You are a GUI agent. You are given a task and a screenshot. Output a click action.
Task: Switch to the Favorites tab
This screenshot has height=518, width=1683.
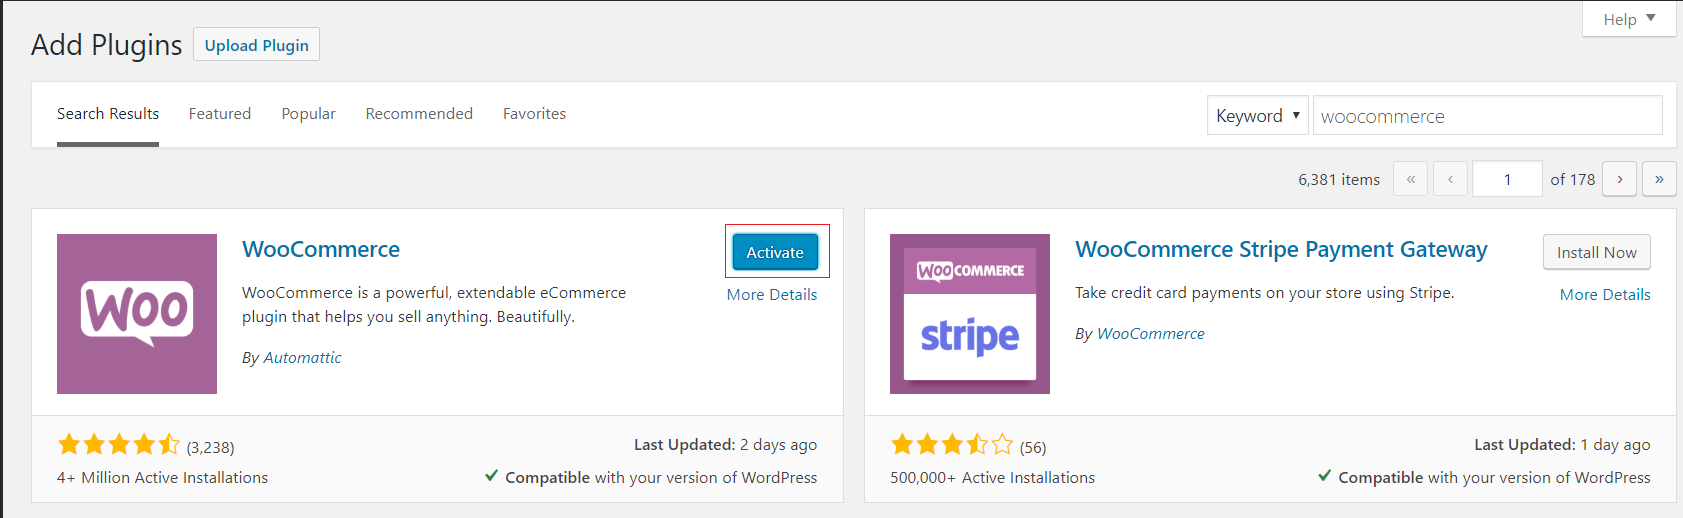(x=534, y=114)
